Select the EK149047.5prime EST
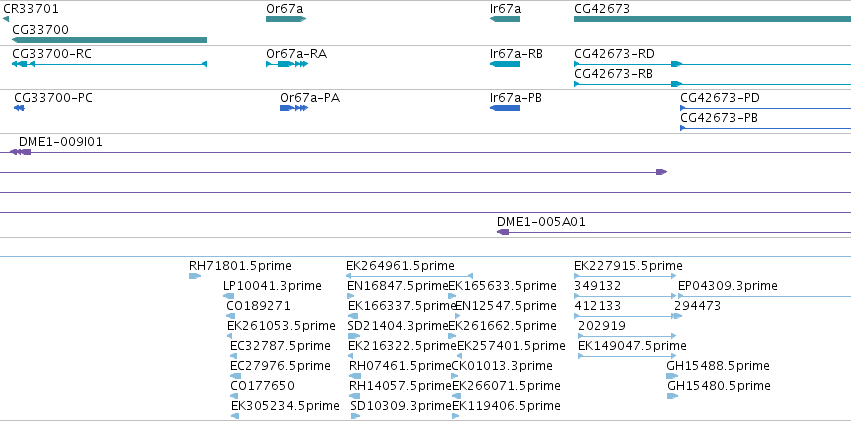The image size is (851, 421). point(629,356)
